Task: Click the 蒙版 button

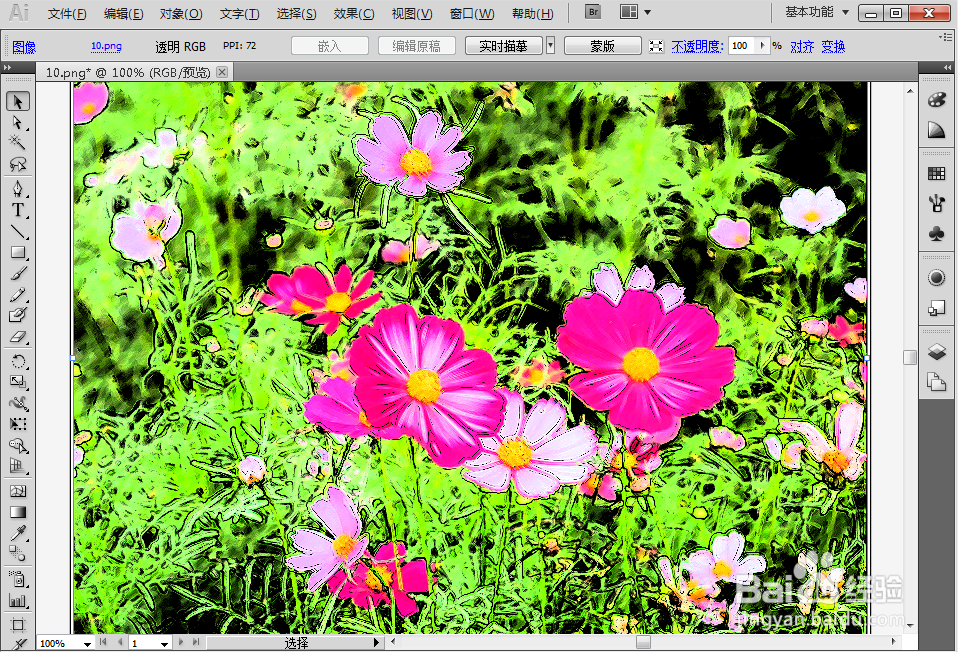Action: pos(602,46)
